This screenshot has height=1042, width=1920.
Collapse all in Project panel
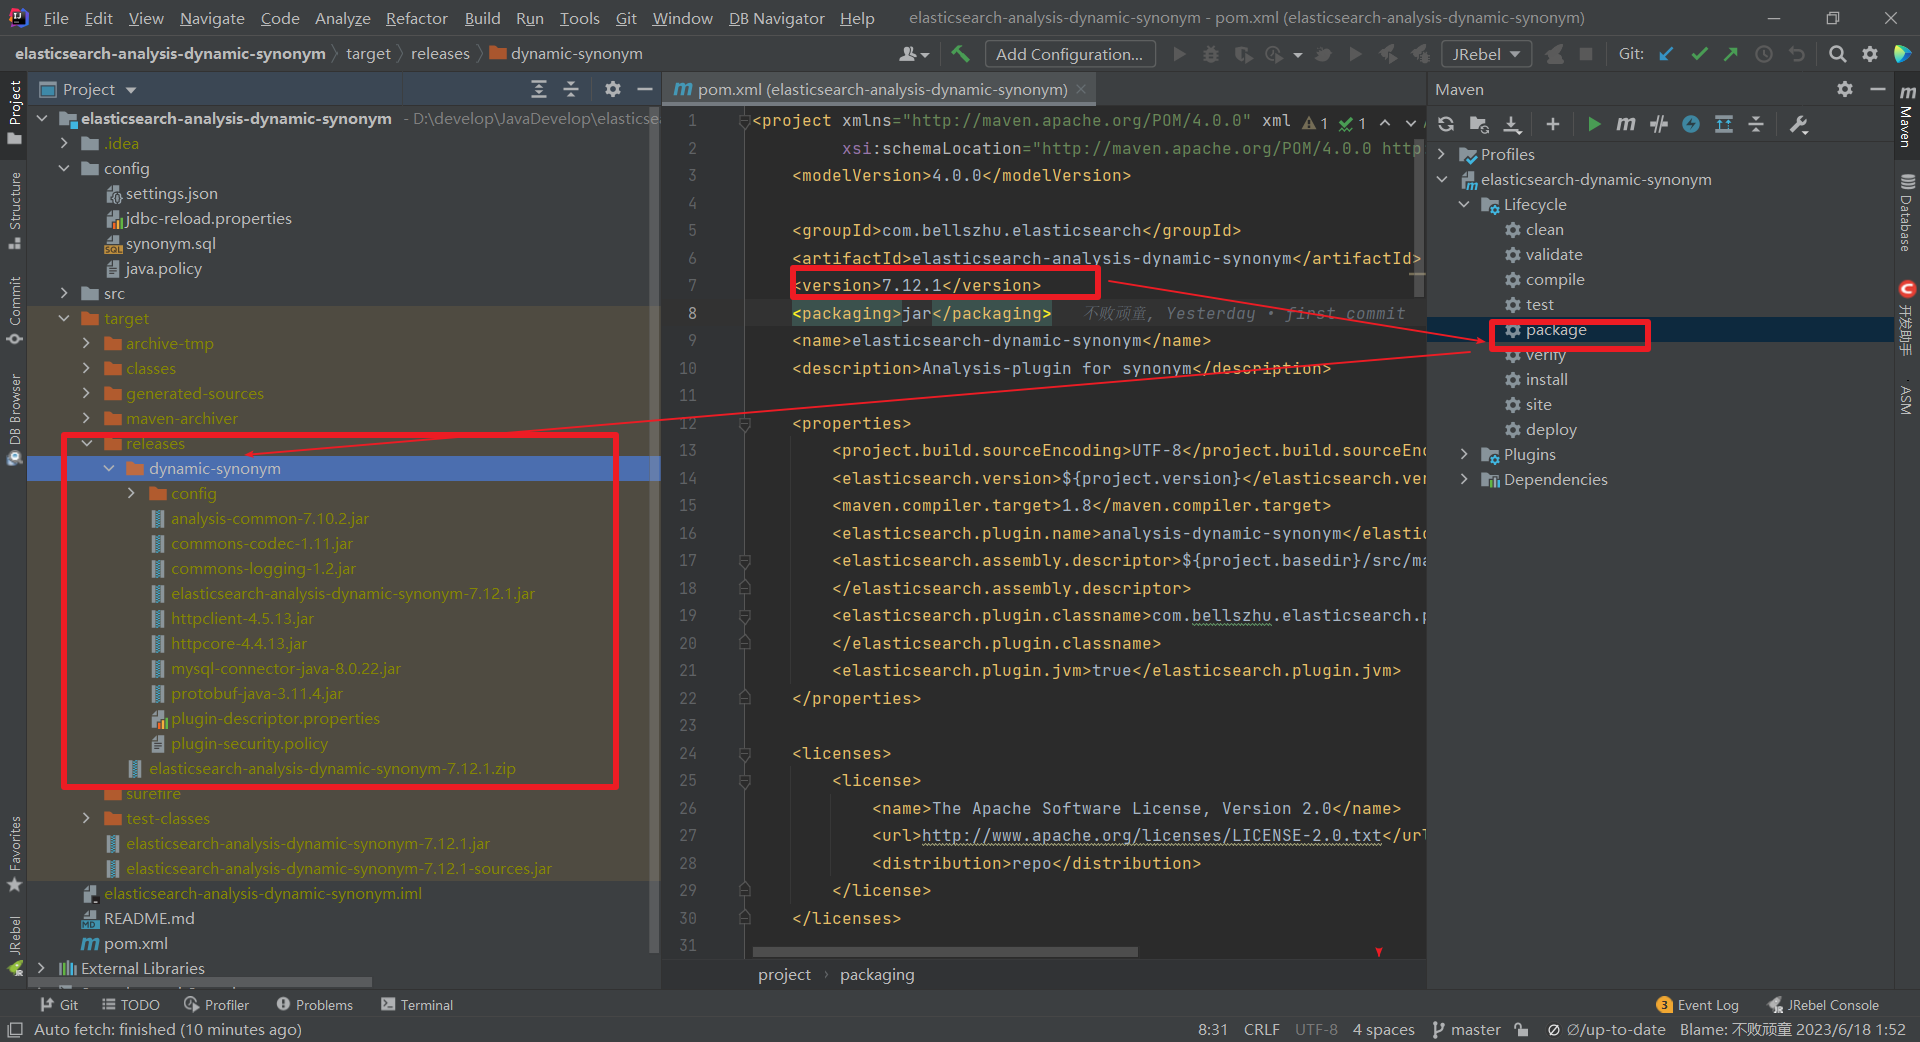[571, 89]
